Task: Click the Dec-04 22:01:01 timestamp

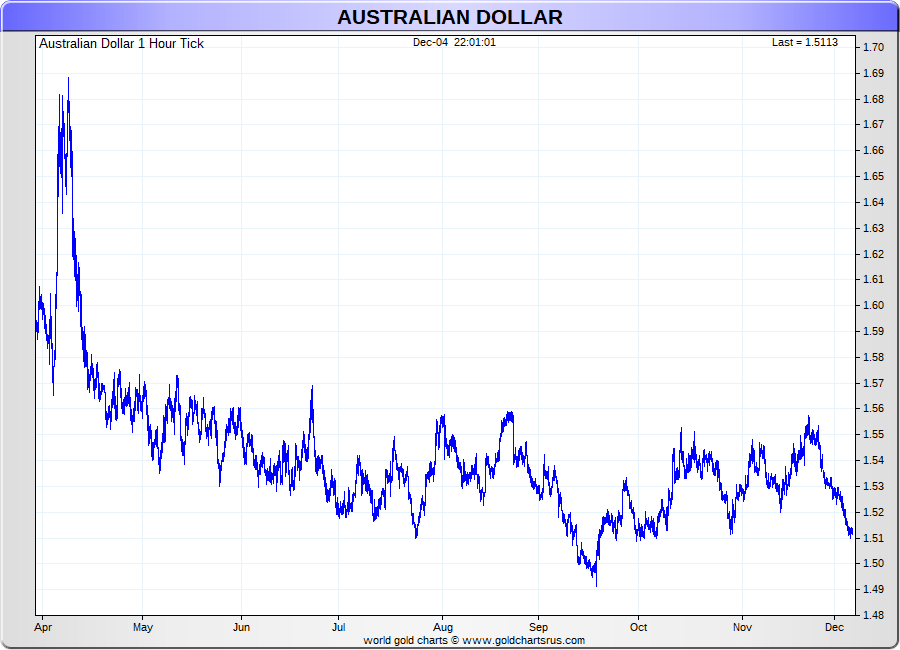Action: 454,42
